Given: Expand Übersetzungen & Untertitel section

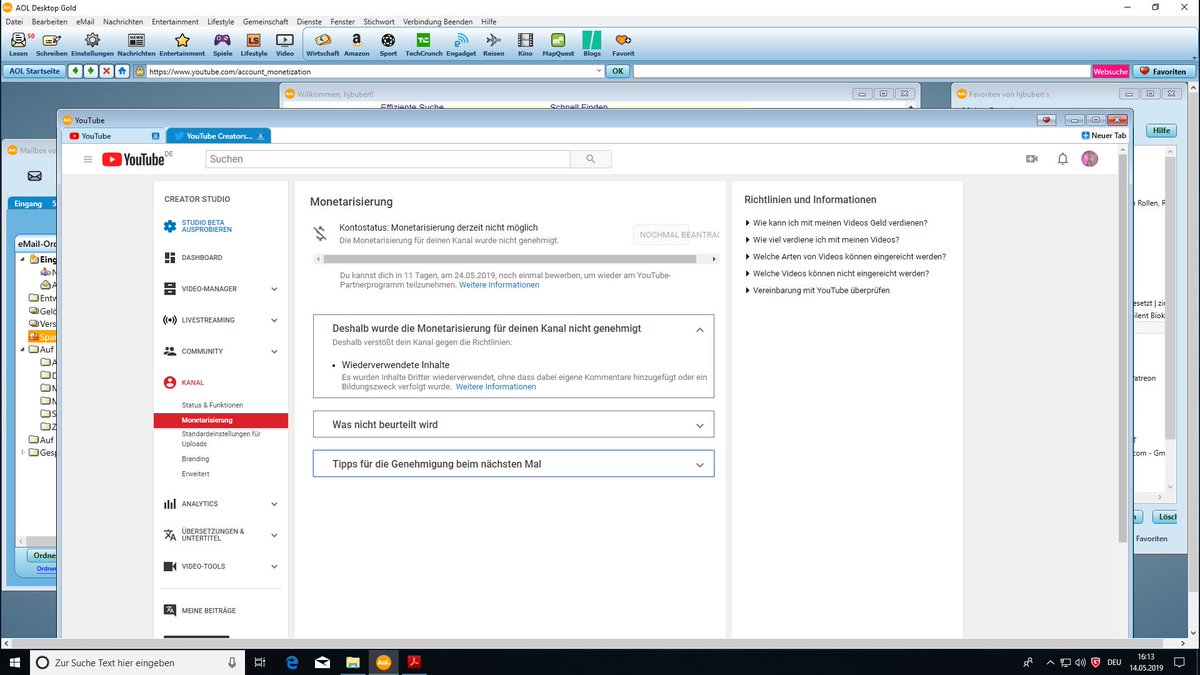Looking at the screenshot, I should coord(274,535).
